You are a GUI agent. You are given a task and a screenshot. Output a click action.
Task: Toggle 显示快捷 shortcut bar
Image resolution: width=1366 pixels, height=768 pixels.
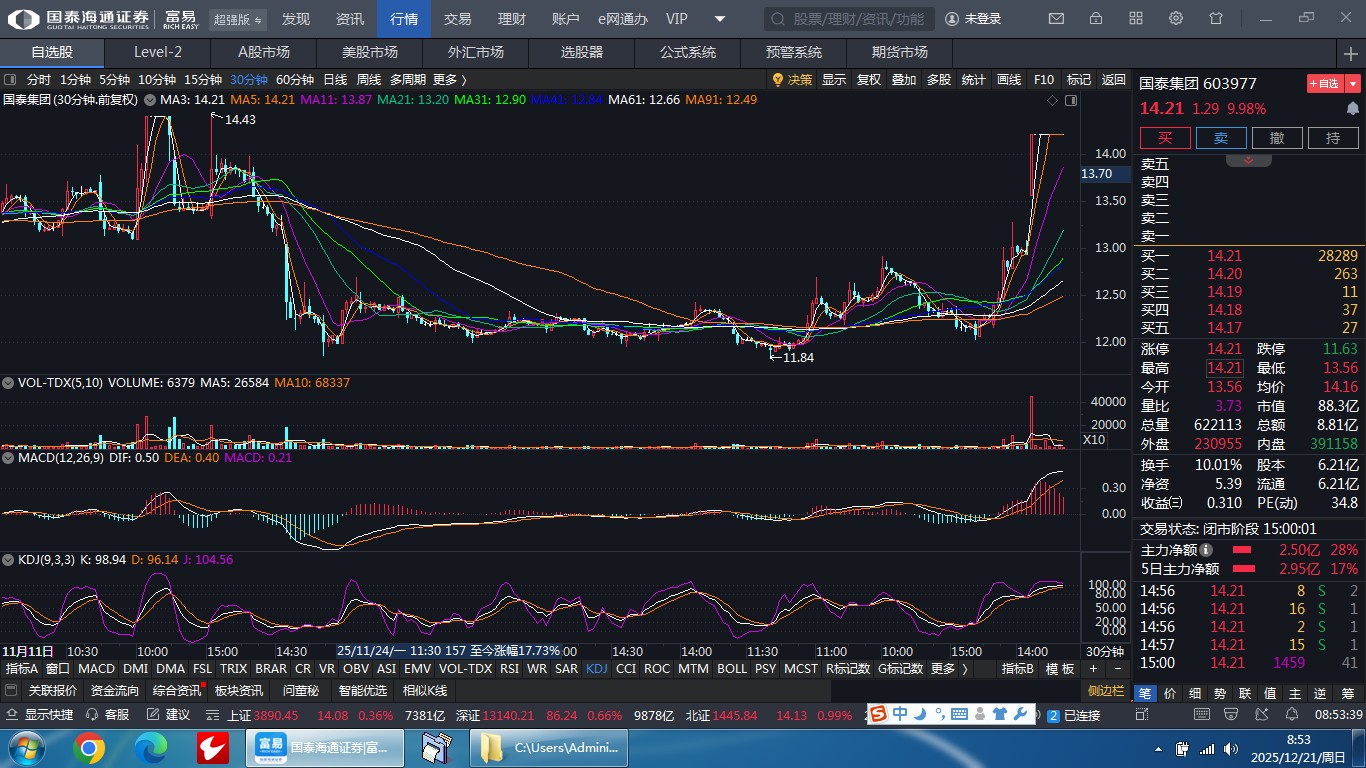point(40,715)
